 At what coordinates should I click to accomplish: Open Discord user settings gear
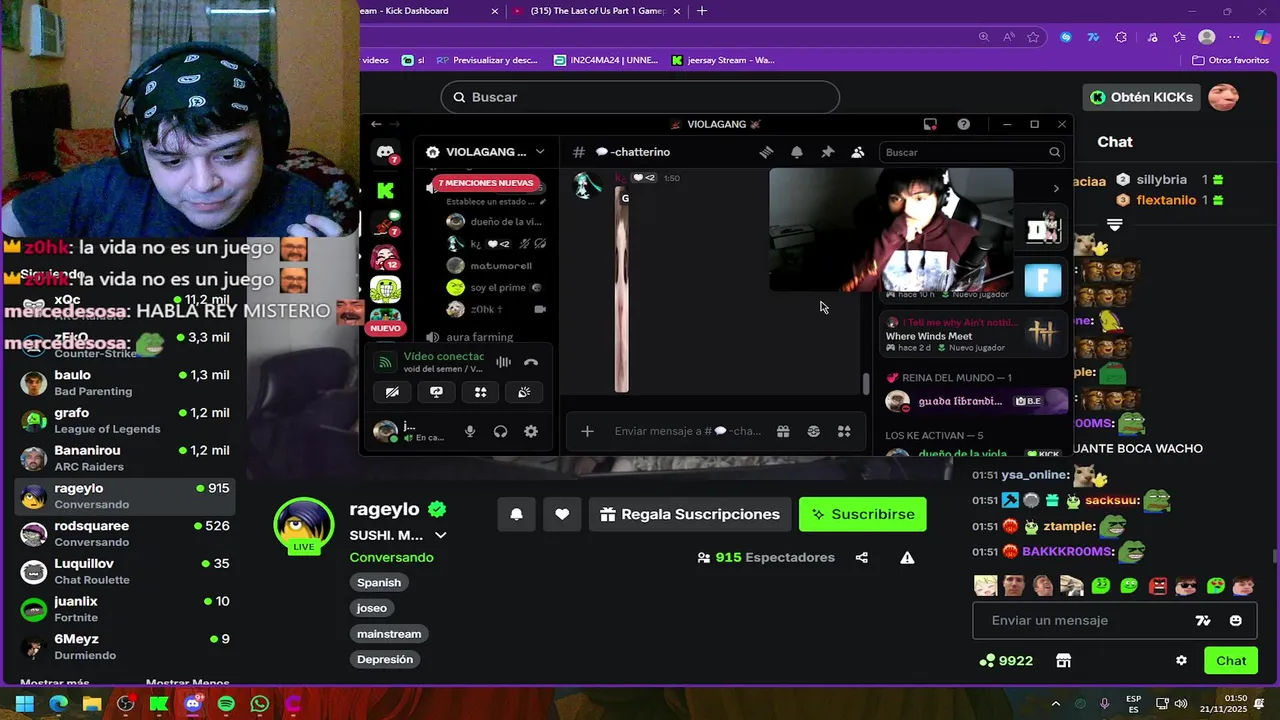tap(531, 431)
